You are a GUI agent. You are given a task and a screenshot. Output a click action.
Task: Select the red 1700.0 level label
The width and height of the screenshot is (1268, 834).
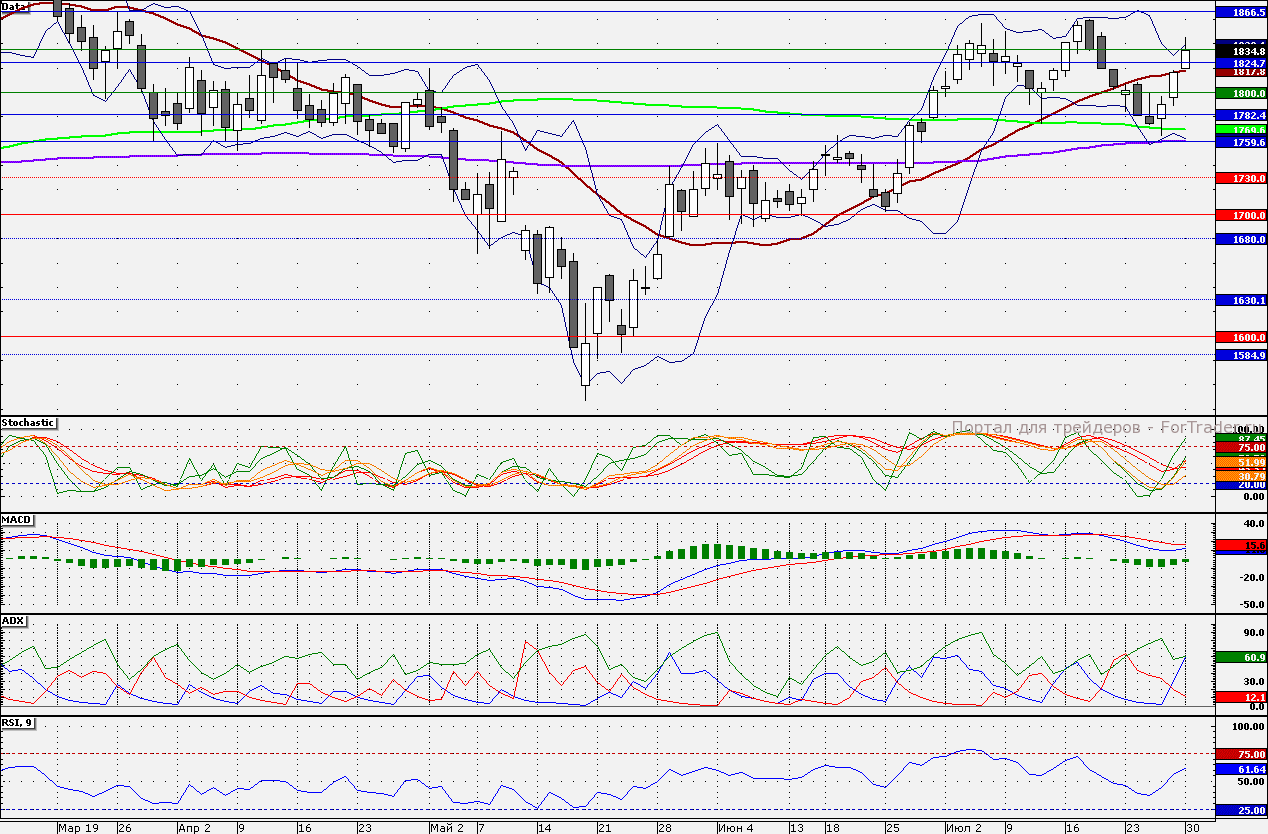tap(1241, 214)
